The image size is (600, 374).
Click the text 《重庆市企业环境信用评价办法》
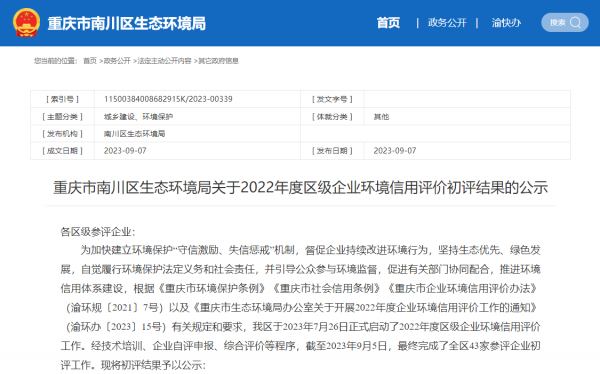(x=463, y=288)
